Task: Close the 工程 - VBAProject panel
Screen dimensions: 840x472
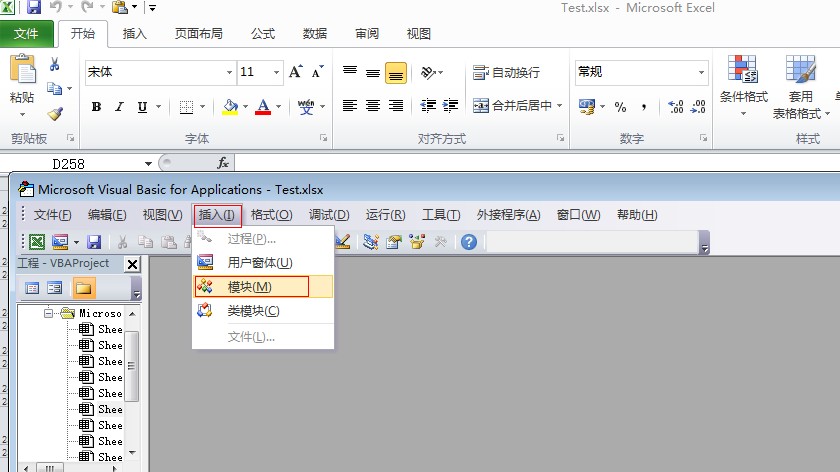Action: pyautogui.click(x=132, y=264)
